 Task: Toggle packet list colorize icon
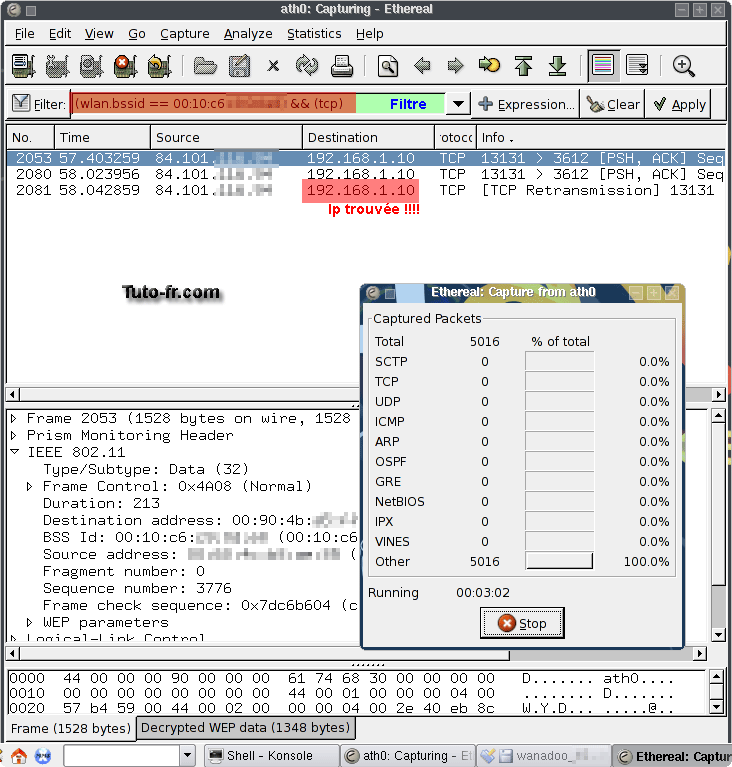[603, 65]
